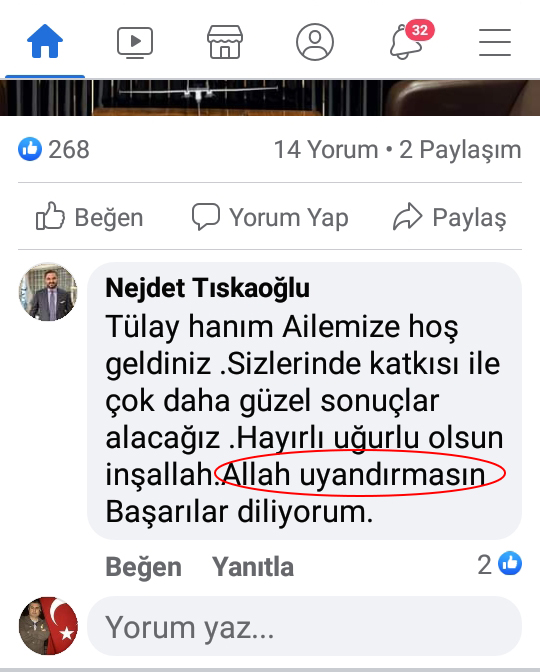
Task: Open Nejdet Tıskaoğlu's name link
Action: pyautogui.click(x=207, y=288)
